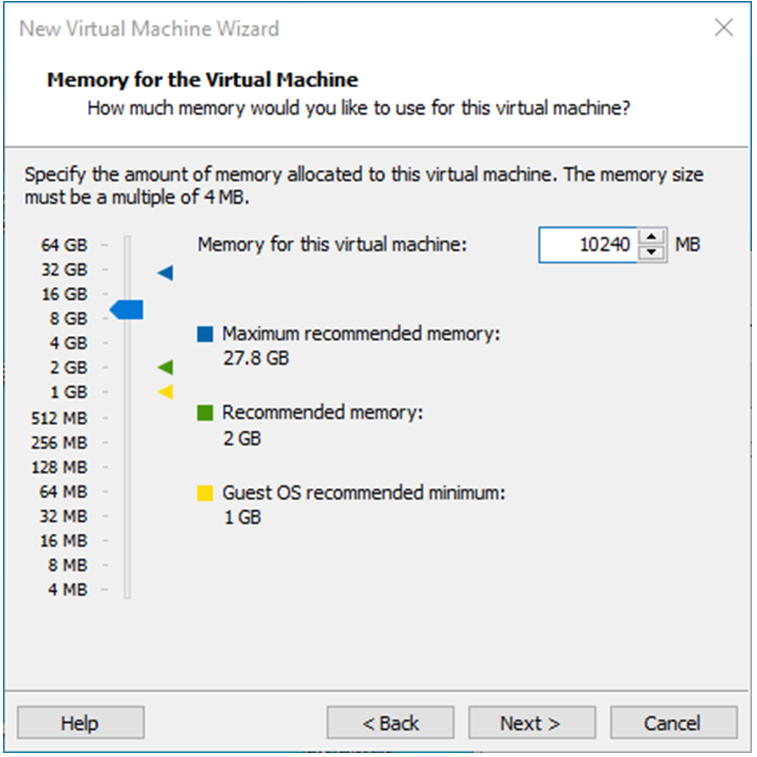Set slider to the 16 GB mark

[127, 294]
